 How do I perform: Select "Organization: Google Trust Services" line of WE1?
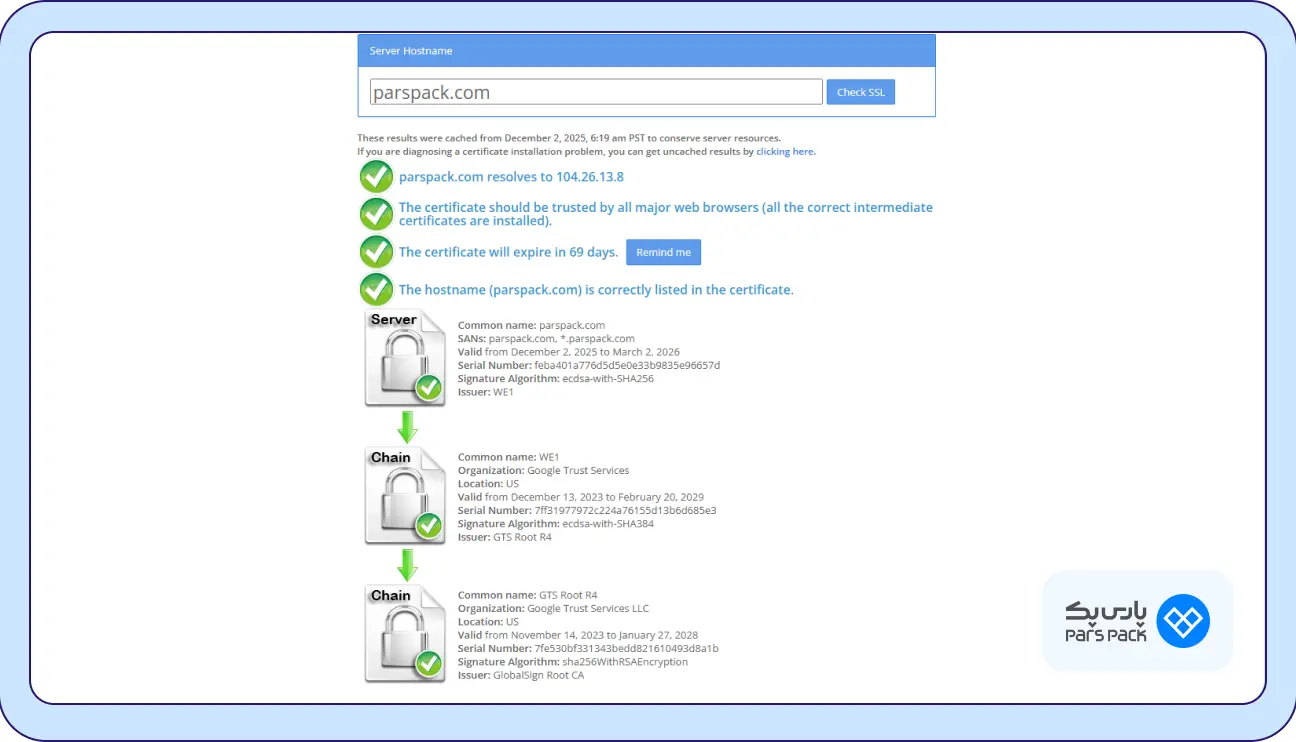544,470
